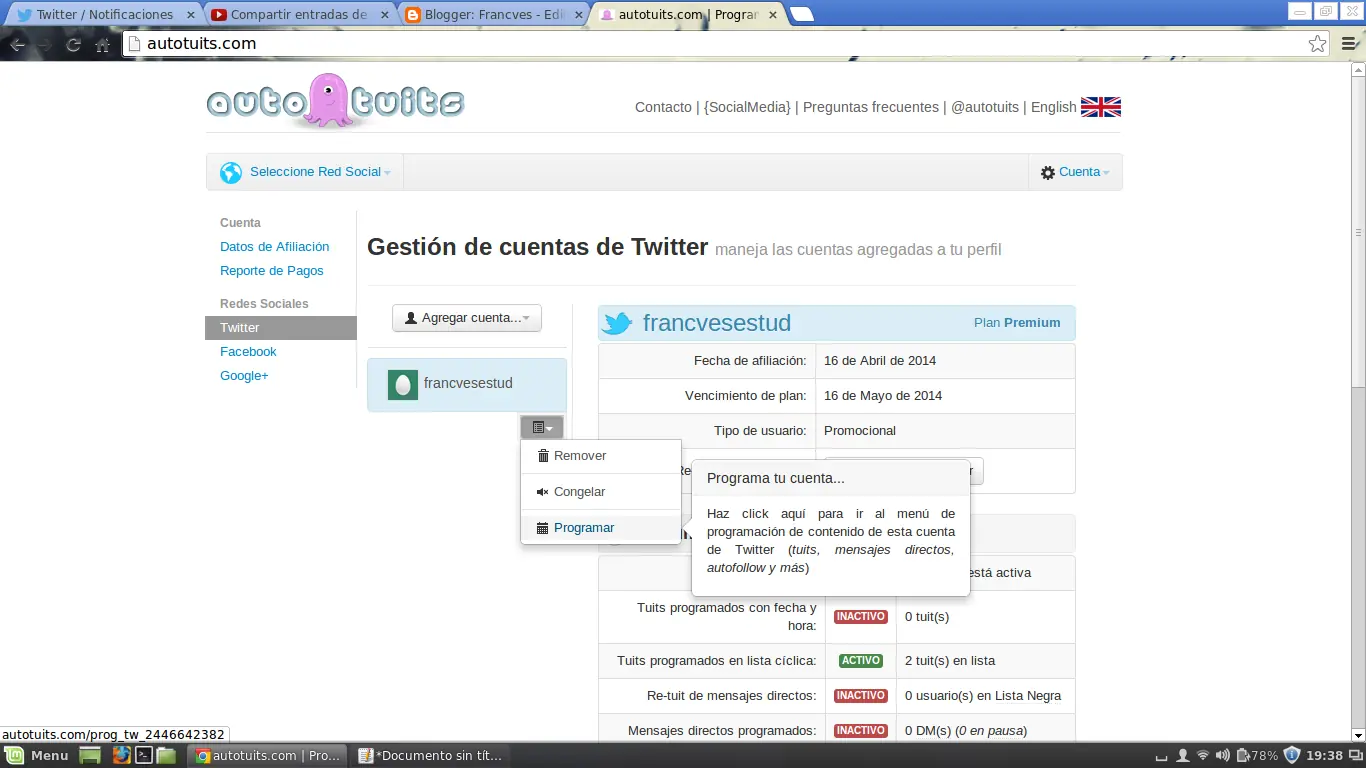1366x768 pixels.
Task: Click the shield update tray icon
Action: click(1292, 755)
